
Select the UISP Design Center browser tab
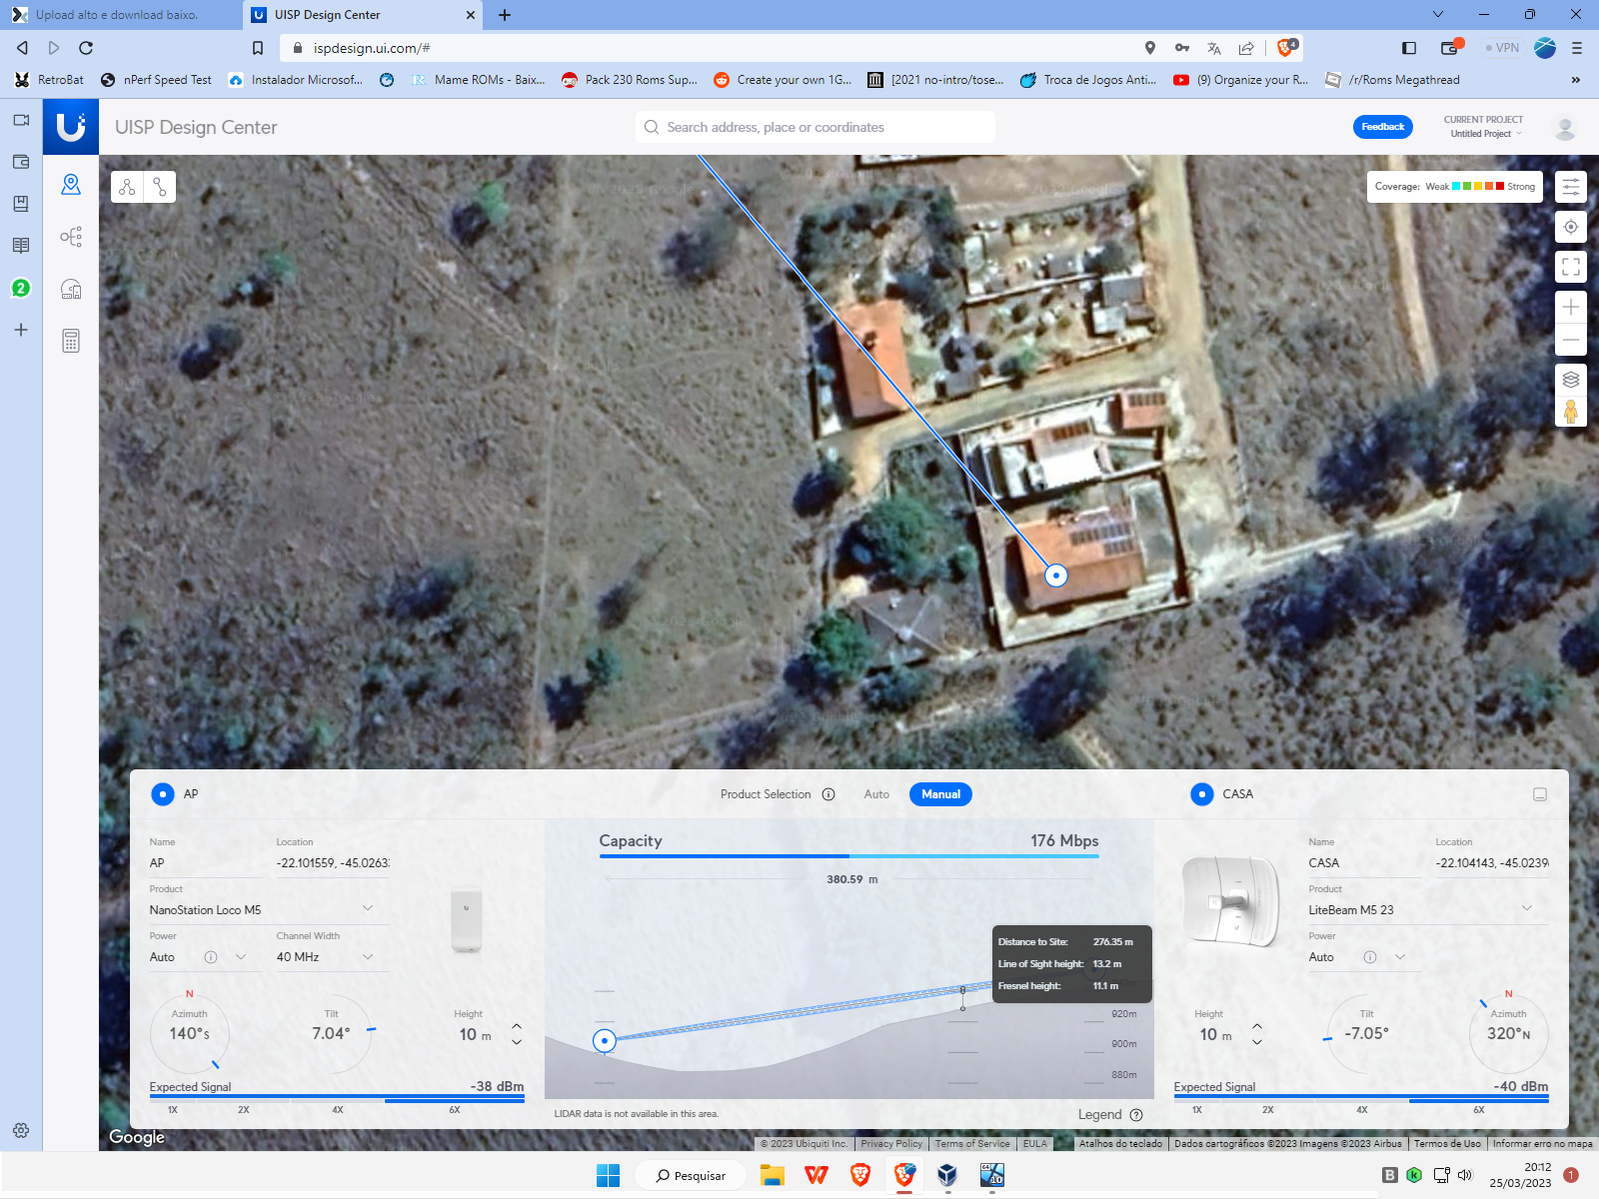362,15
